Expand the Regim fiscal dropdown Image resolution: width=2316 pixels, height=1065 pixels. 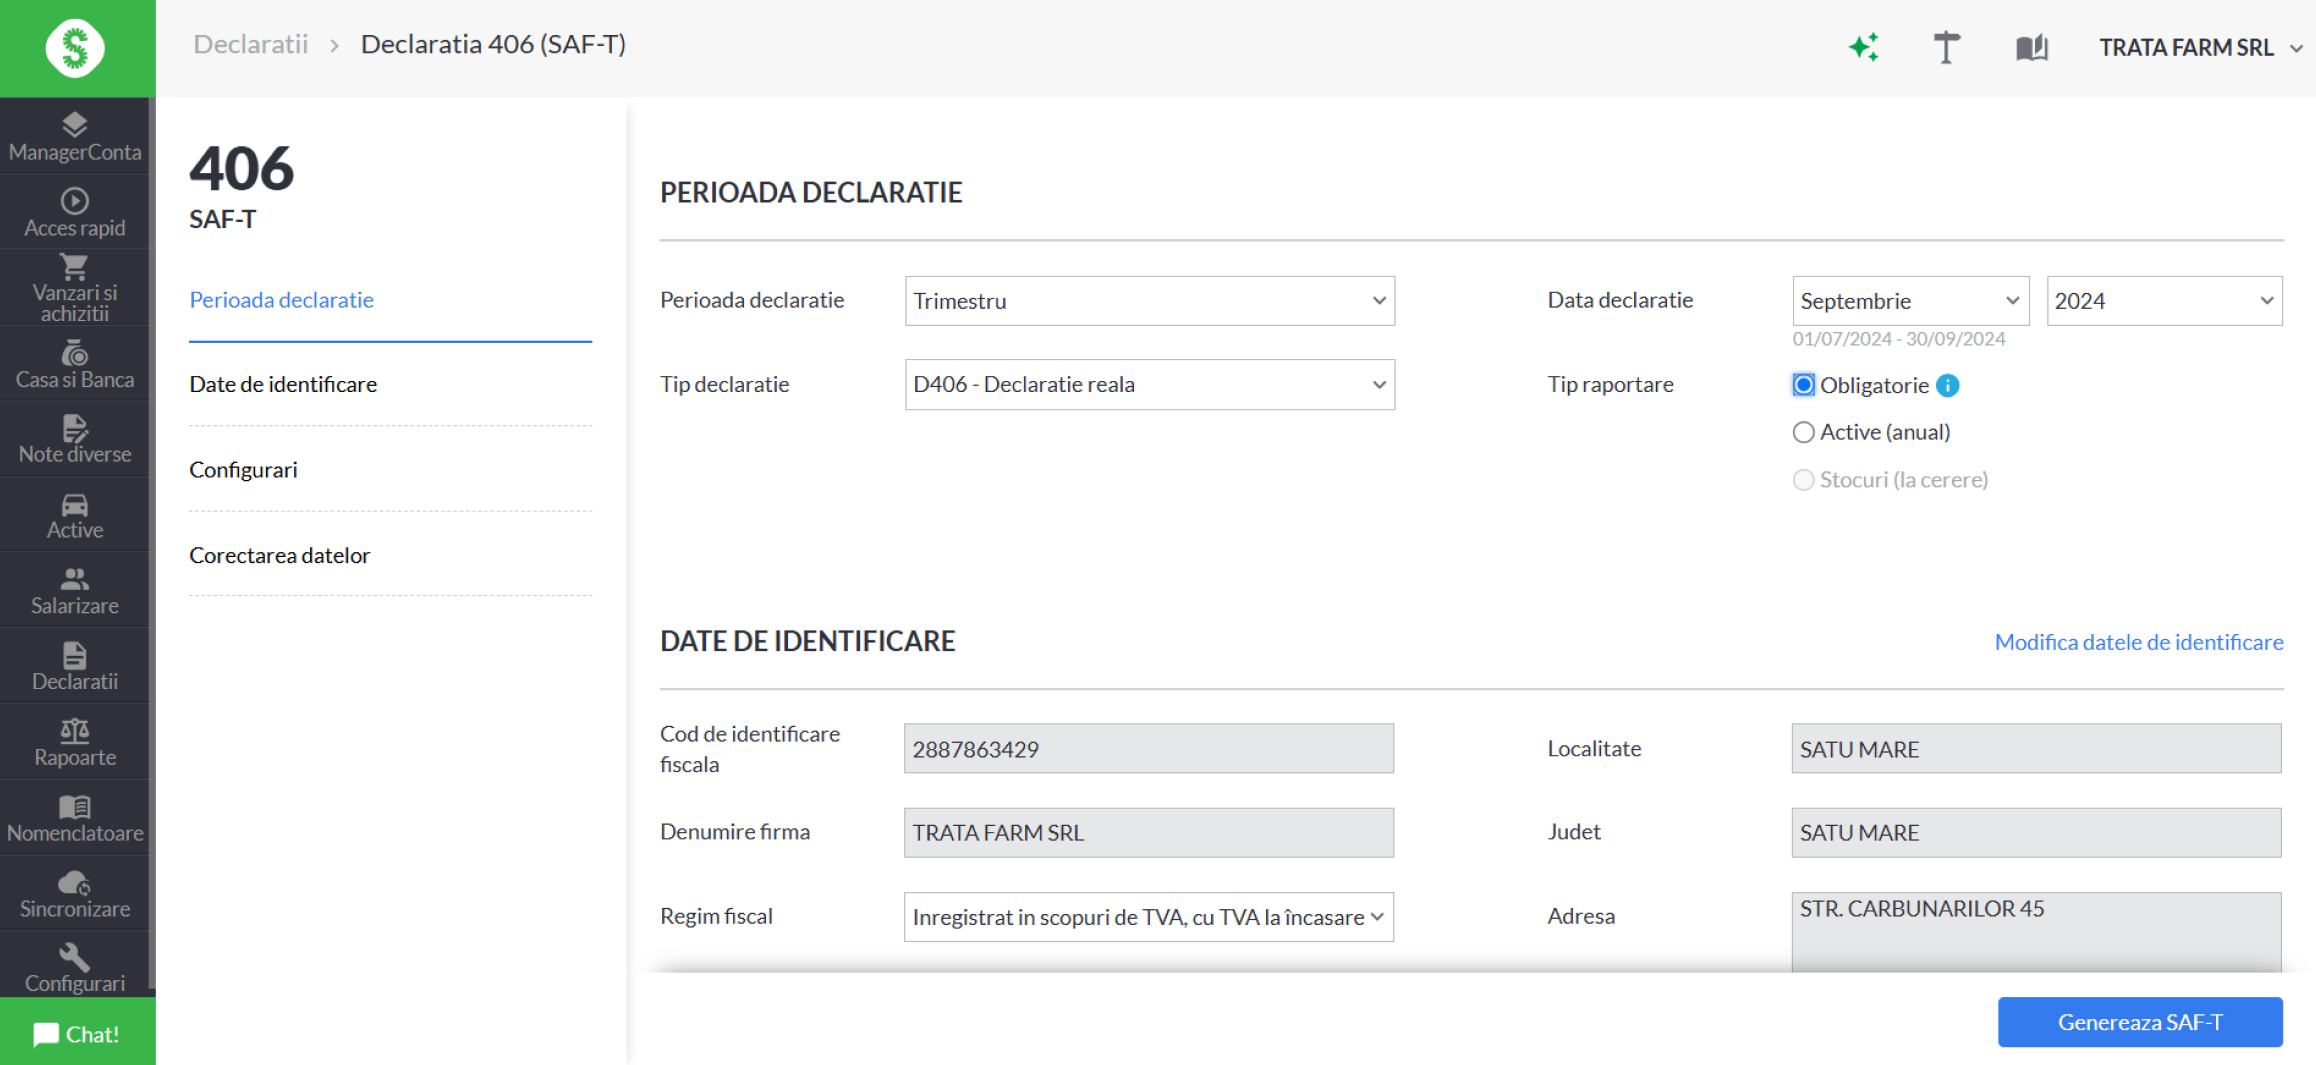(x=1149, y=917)
